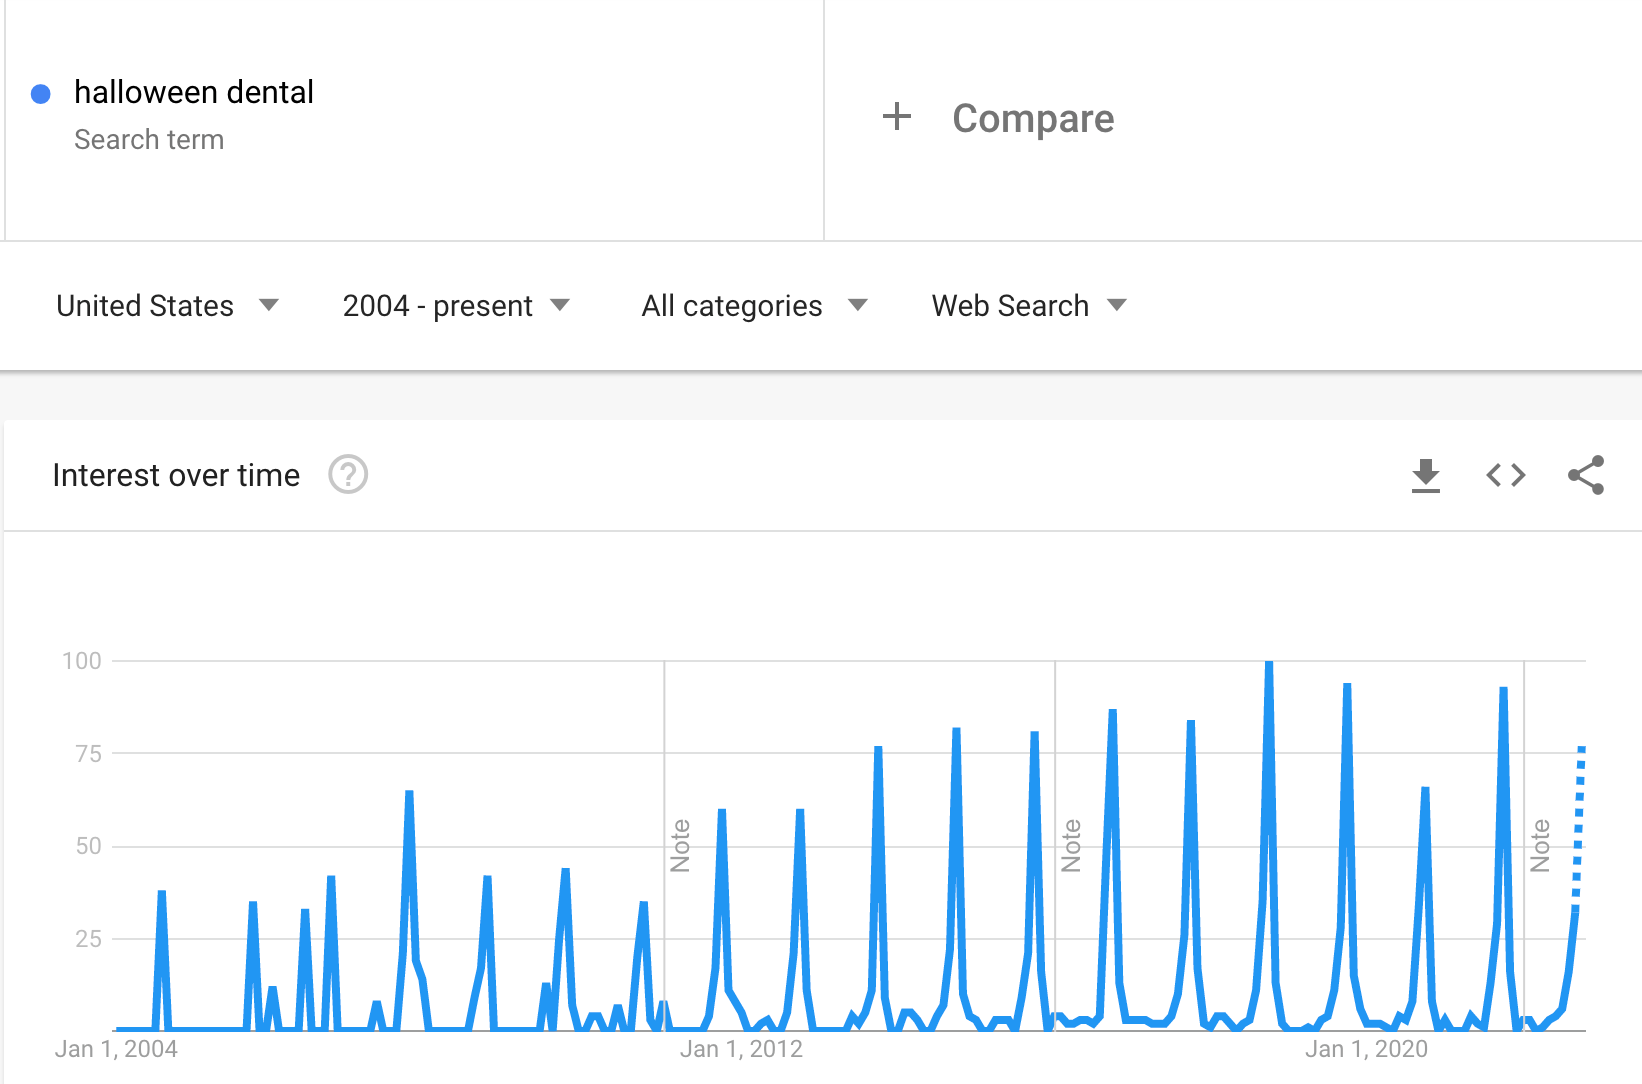Download the trends data
This screenshot has width=1642, height=1084.
pos(1425,475)
